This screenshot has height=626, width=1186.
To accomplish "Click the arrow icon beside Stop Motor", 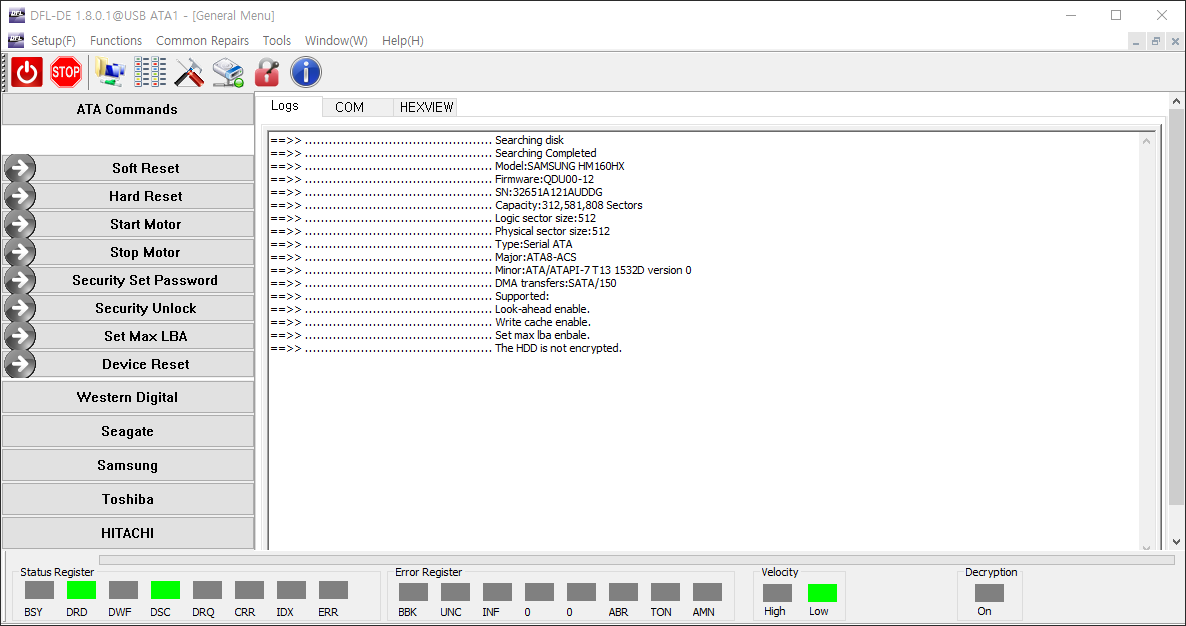I will (x=20, y=253).
